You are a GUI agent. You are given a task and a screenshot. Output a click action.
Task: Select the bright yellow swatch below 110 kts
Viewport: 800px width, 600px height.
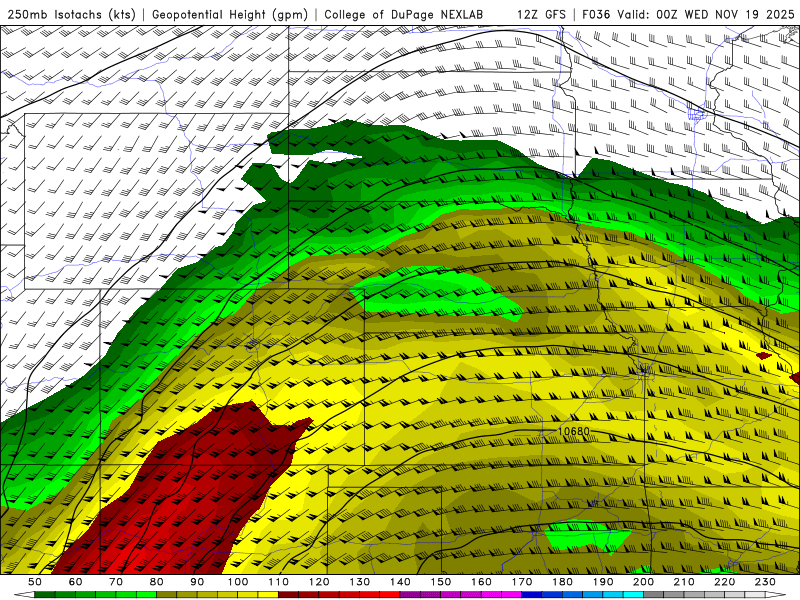(268, 595)
